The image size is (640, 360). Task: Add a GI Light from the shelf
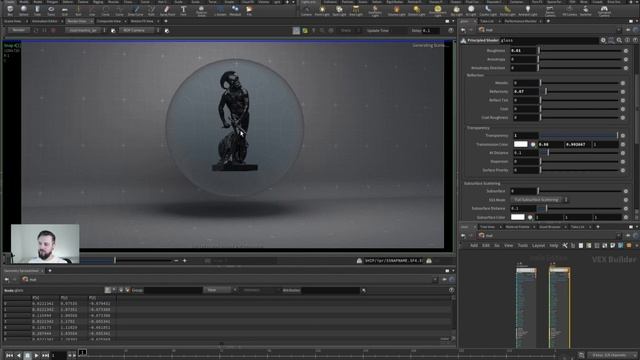coord(471,11)
